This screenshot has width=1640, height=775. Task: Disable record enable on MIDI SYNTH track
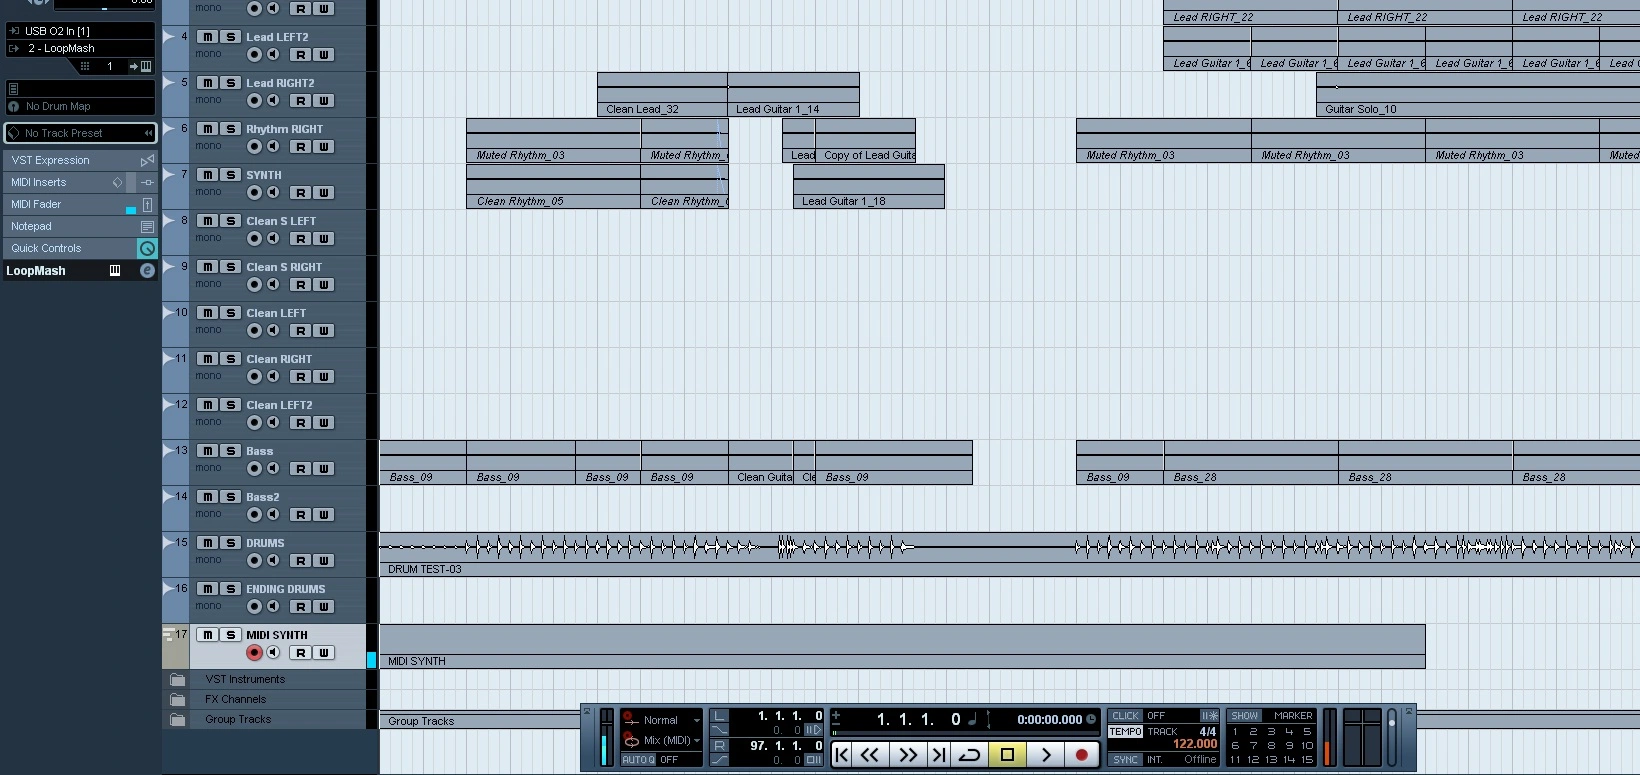coord(254,653)
